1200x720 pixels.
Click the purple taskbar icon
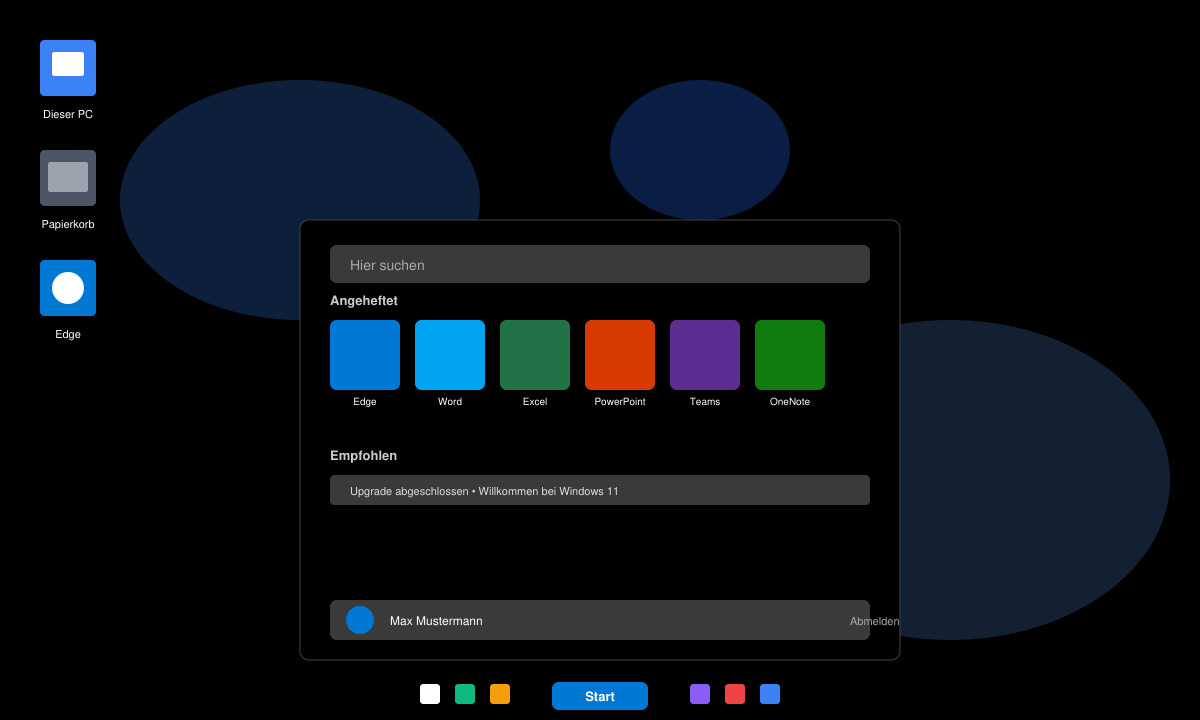(x=700, y=694)
